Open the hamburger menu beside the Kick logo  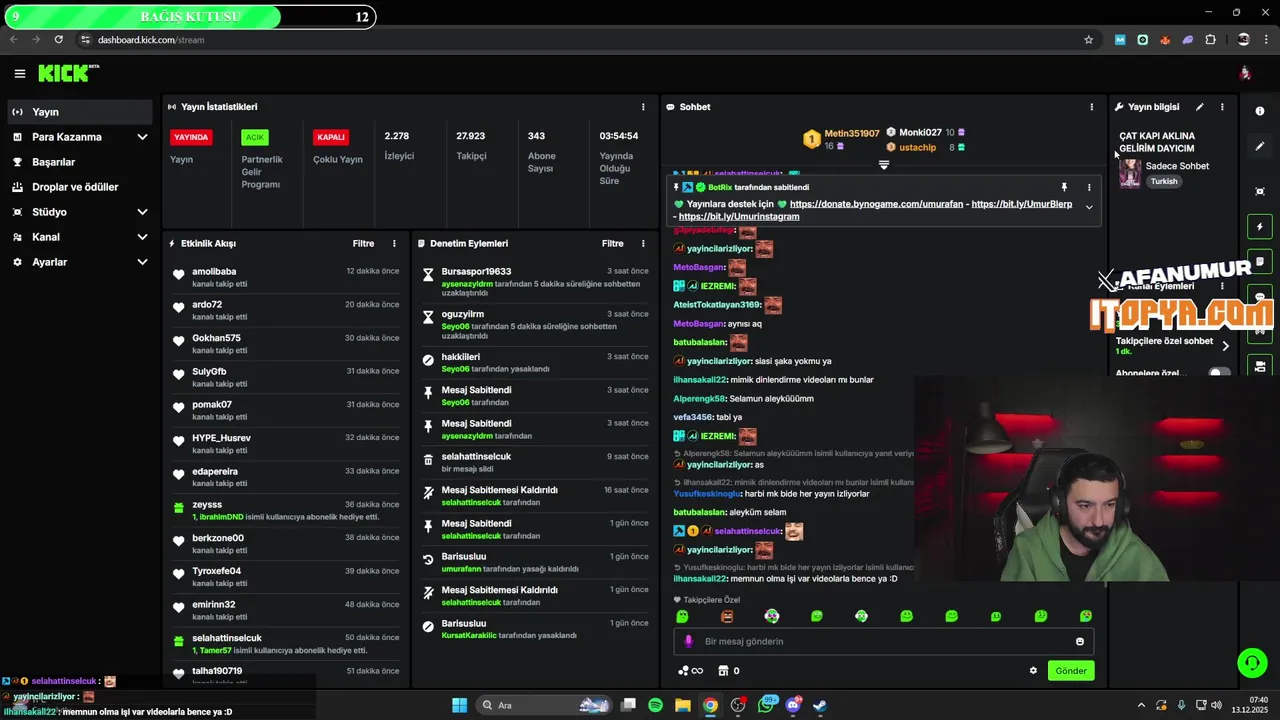tap(19, 73)
